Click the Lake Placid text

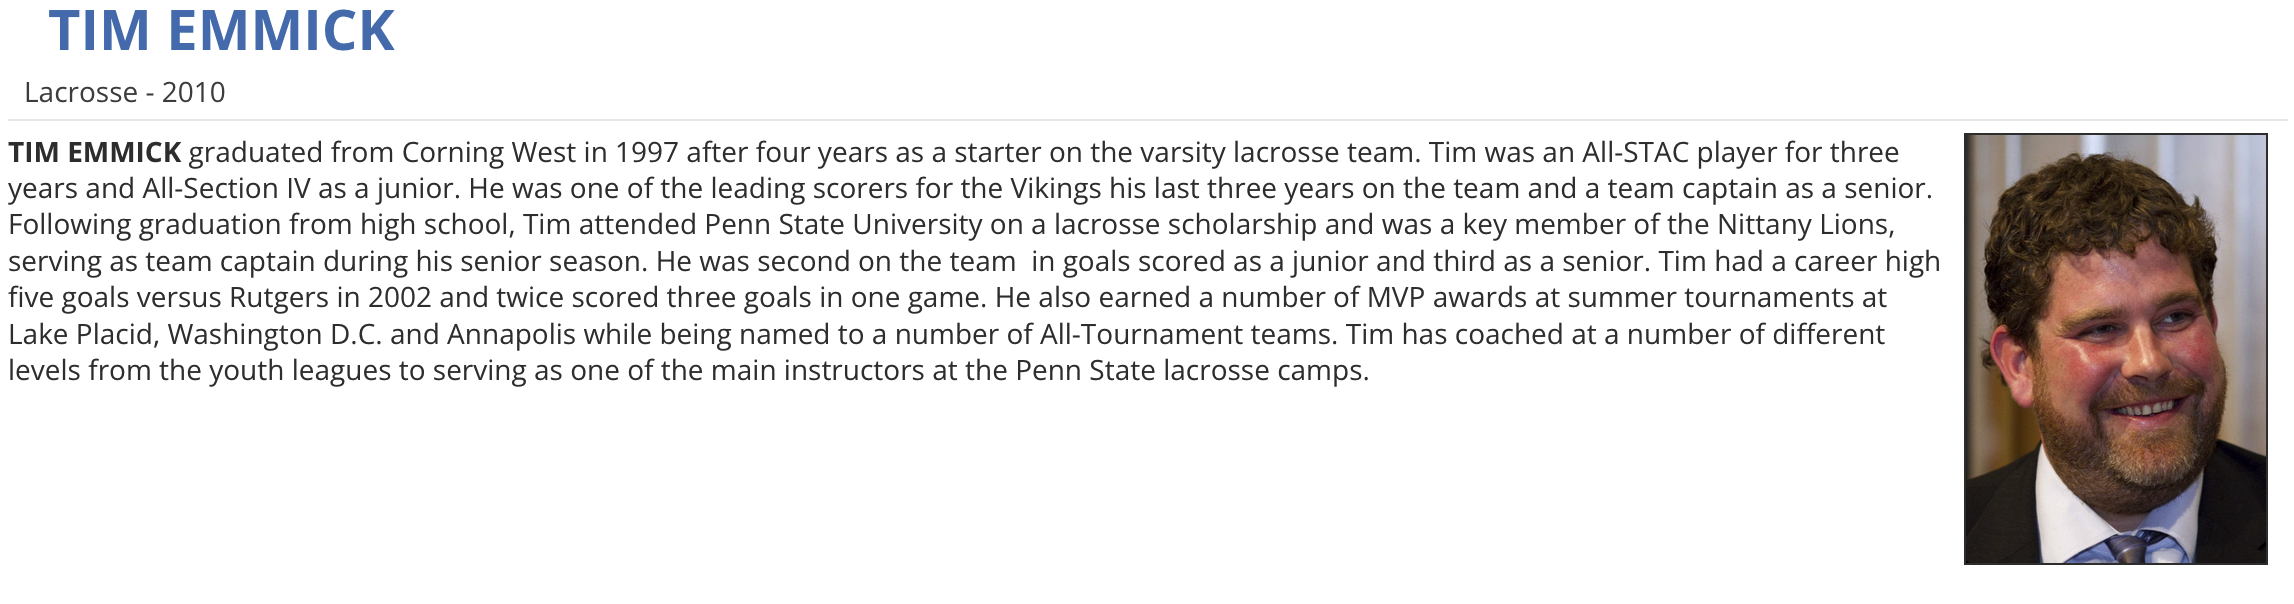(x=82, y=334)
